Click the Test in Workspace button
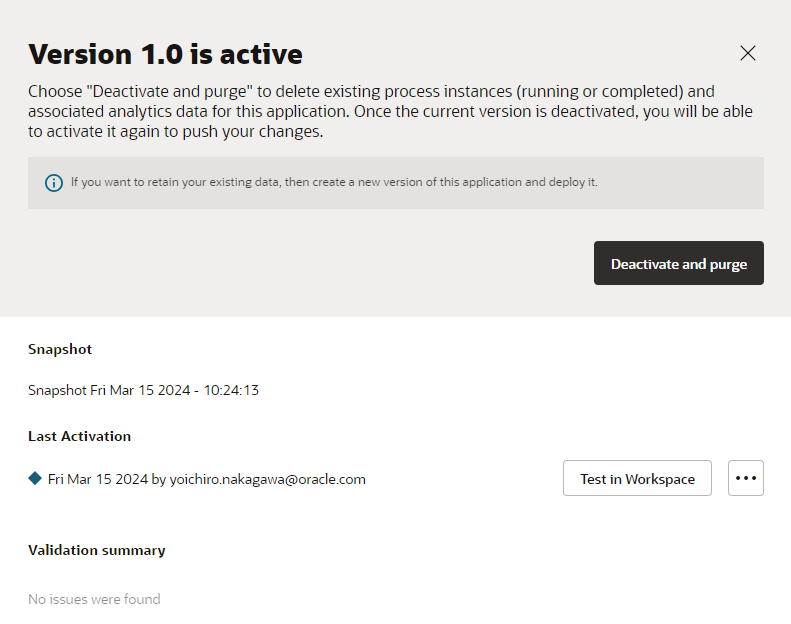Image resolution: width=791 pixels, height=624 pixels. coord(637,478)
